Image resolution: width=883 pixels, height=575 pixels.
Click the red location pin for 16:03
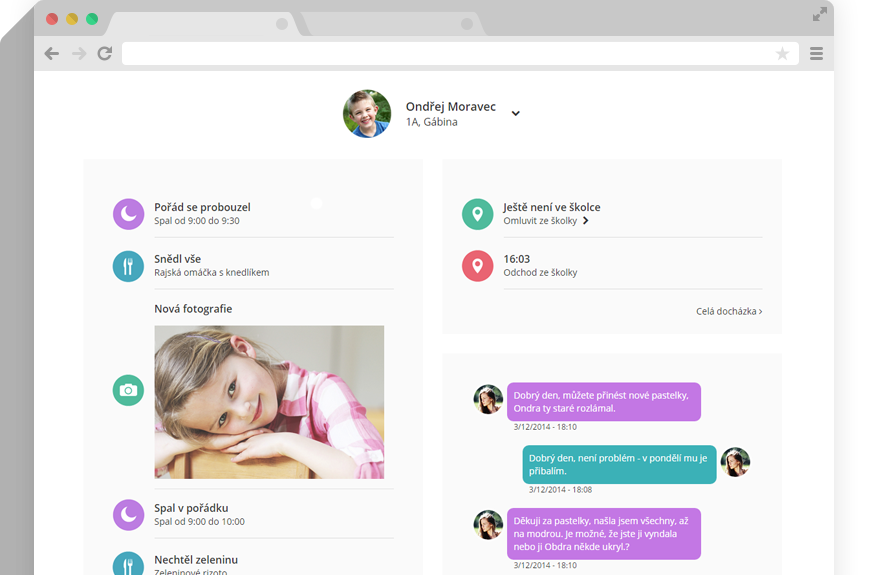click(478, 266)
